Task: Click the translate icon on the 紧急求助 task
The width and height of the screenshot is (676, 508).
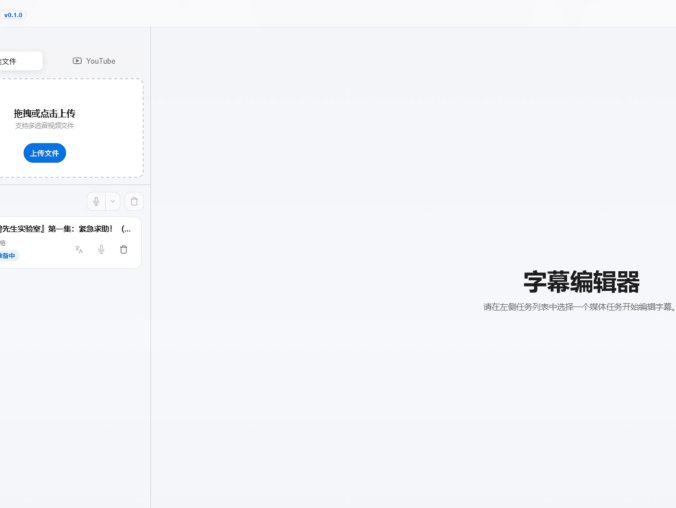Action: pyautogui.click(x=79, y=249)
